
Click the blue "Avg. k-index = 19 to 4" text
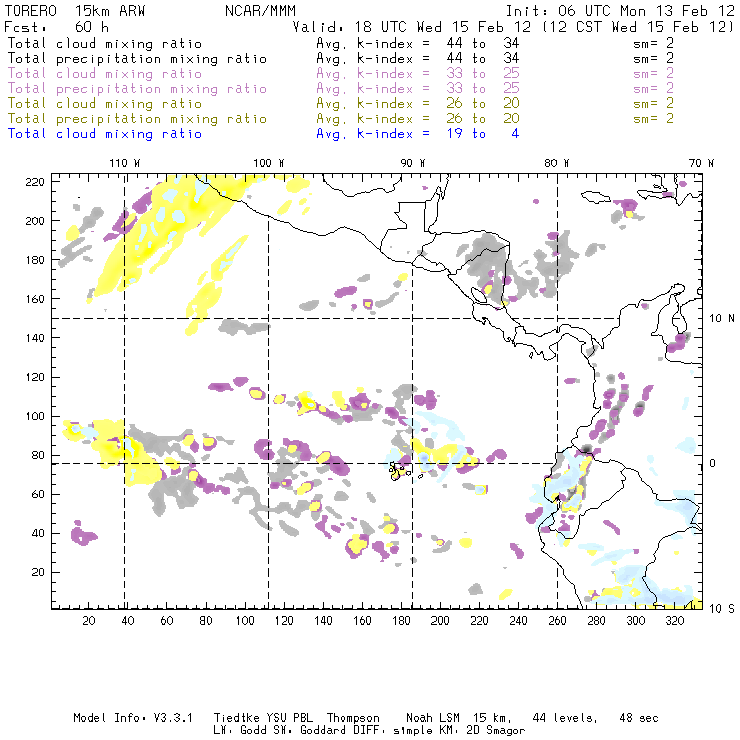[418, 134]
